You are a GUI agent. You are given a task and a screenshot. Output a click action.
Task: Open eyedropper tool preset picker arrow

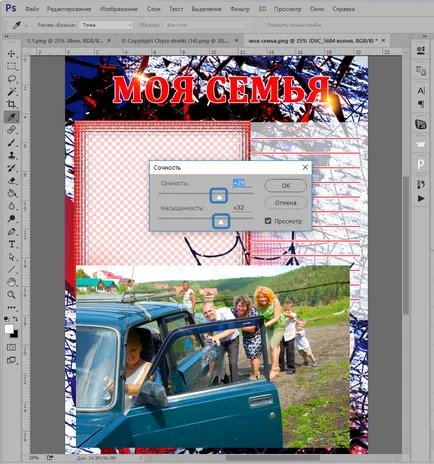coord(26,25)
